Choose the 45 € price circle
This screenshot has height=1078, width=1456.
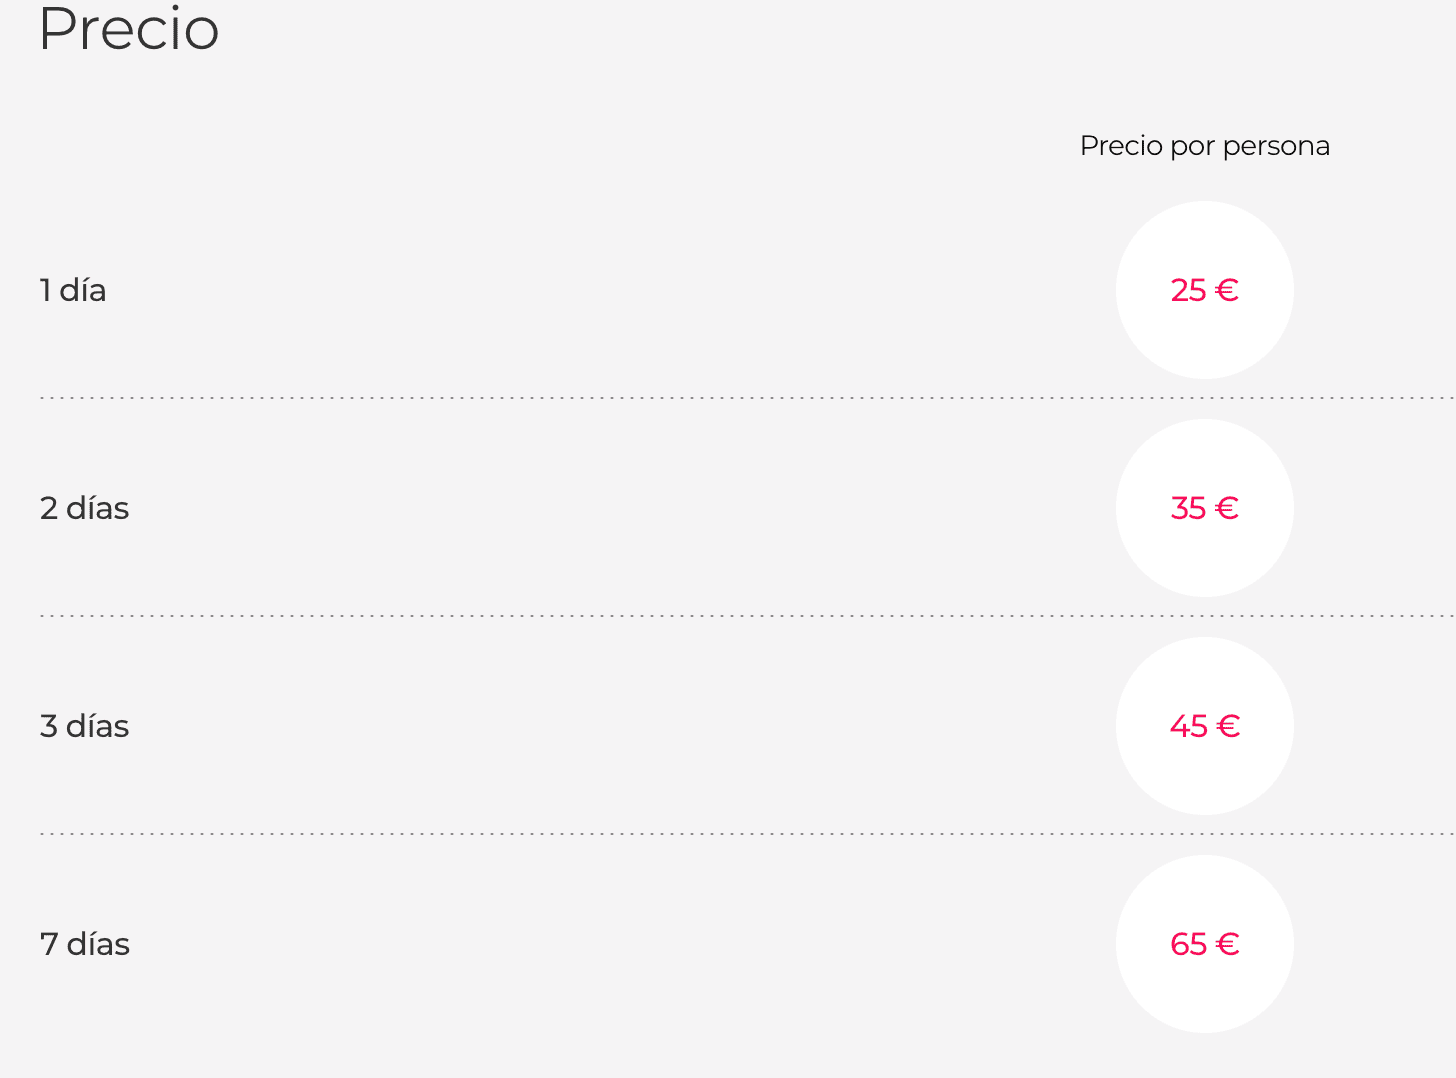point(1205,726)
